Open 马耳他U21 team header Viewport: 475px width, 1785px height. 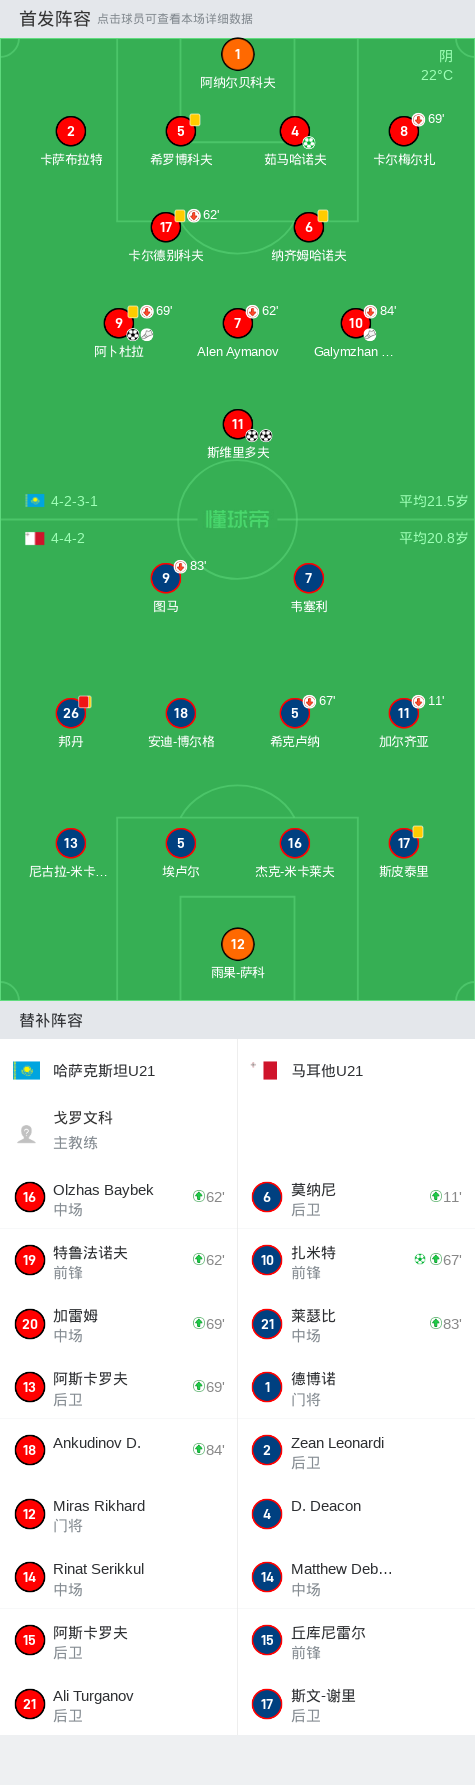click(356, 1070)
